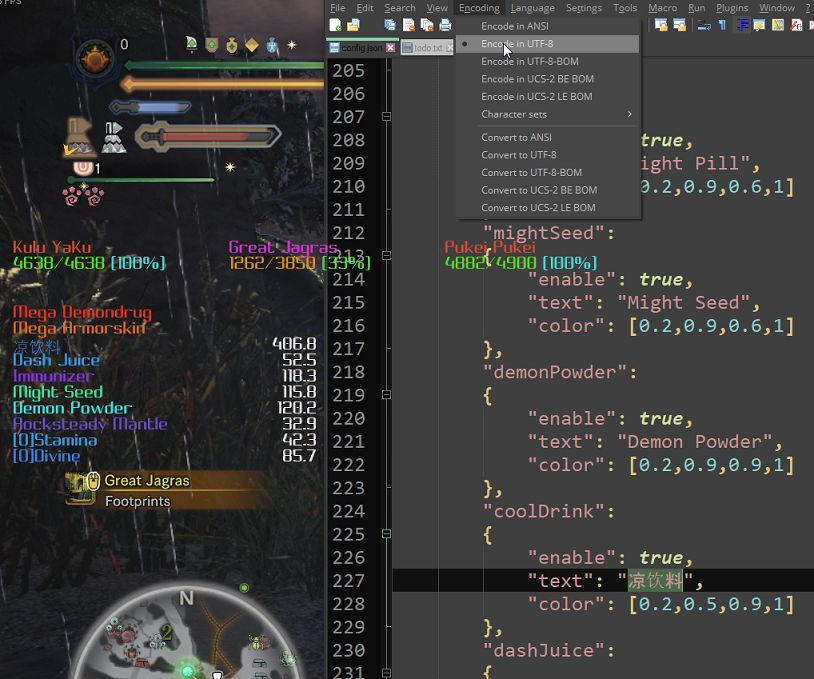Click the Close All documents toolbar icon
Screen dimensions: 814x679
(x=427, y=25)
